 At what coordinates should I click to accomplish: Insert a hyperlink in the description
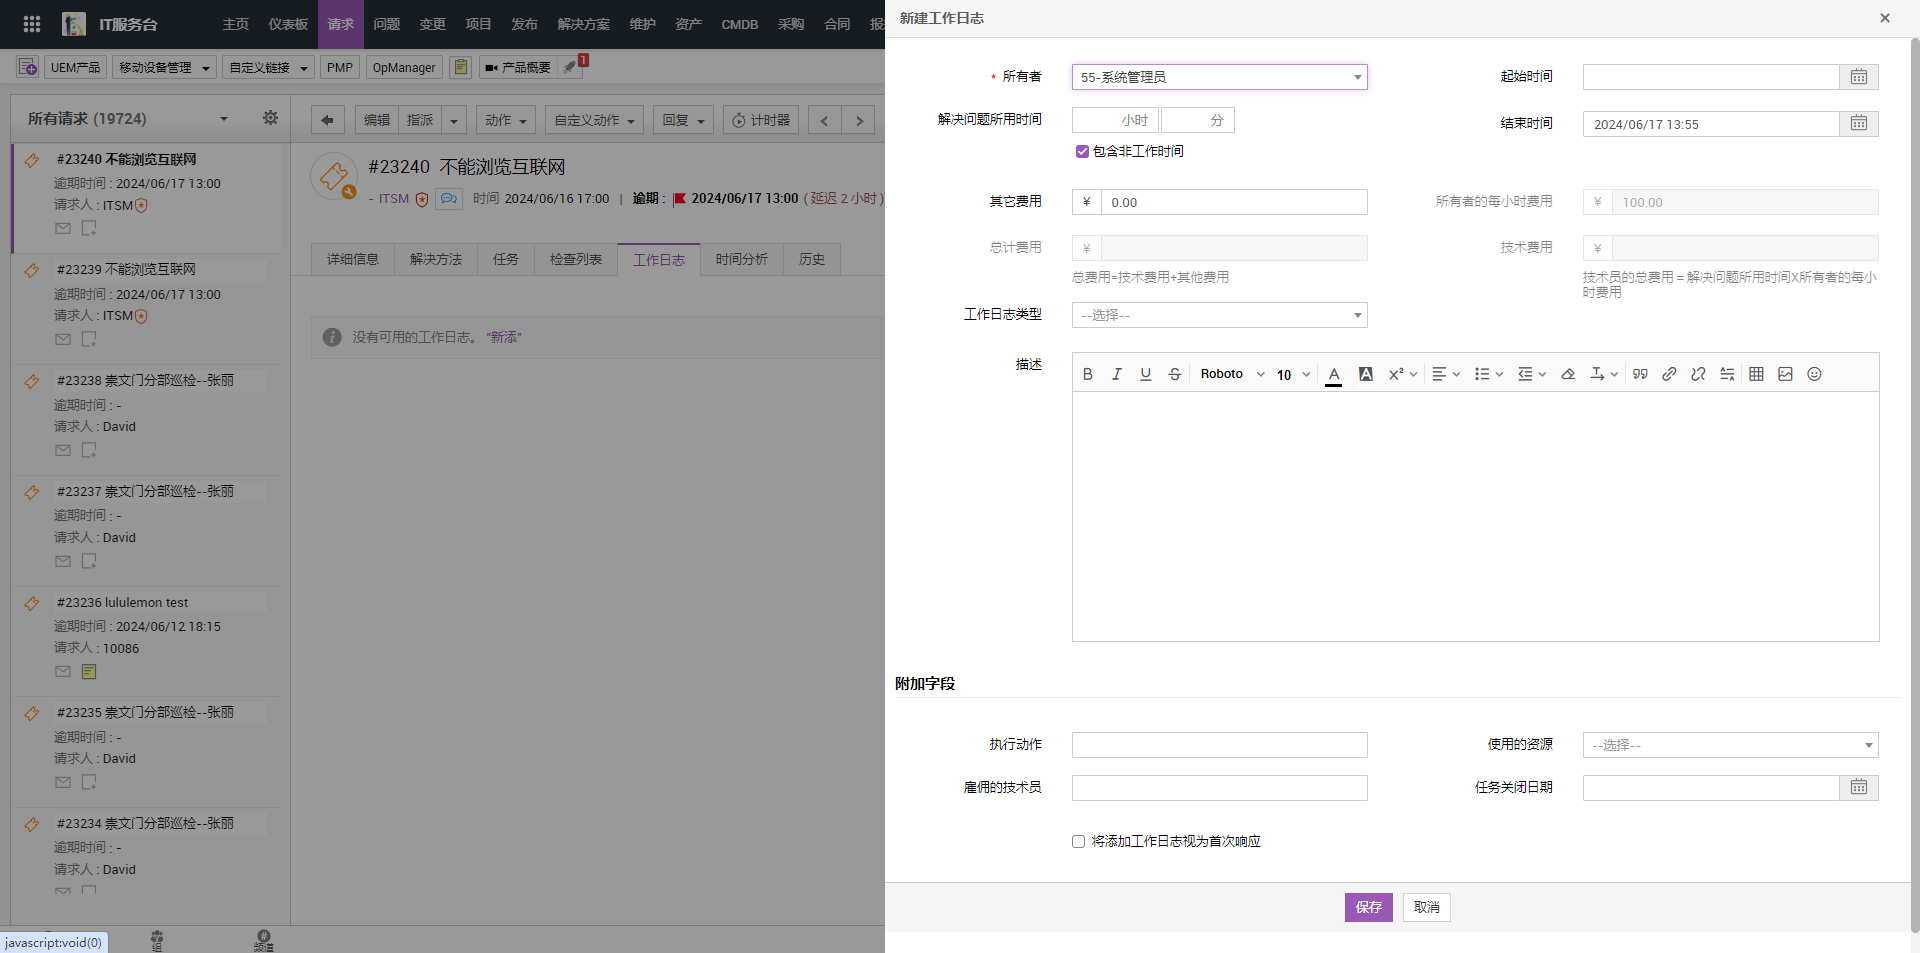click(x=1669, y=374)
